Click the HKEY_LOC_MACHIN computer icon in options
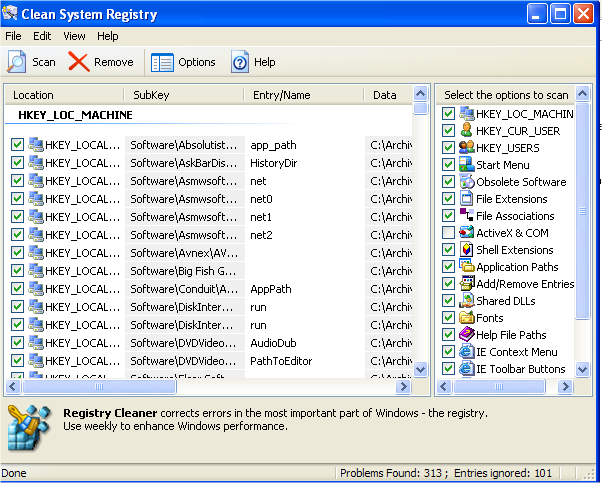 pyautogui.click(x=466, y=114)
